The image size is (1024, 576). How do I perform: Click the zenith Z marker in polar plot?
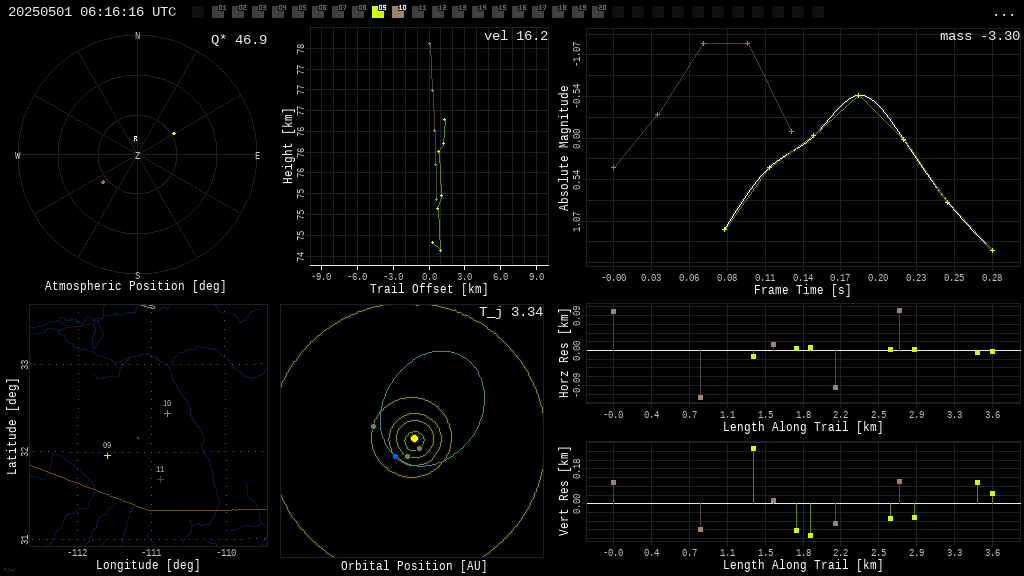[138, 156]
